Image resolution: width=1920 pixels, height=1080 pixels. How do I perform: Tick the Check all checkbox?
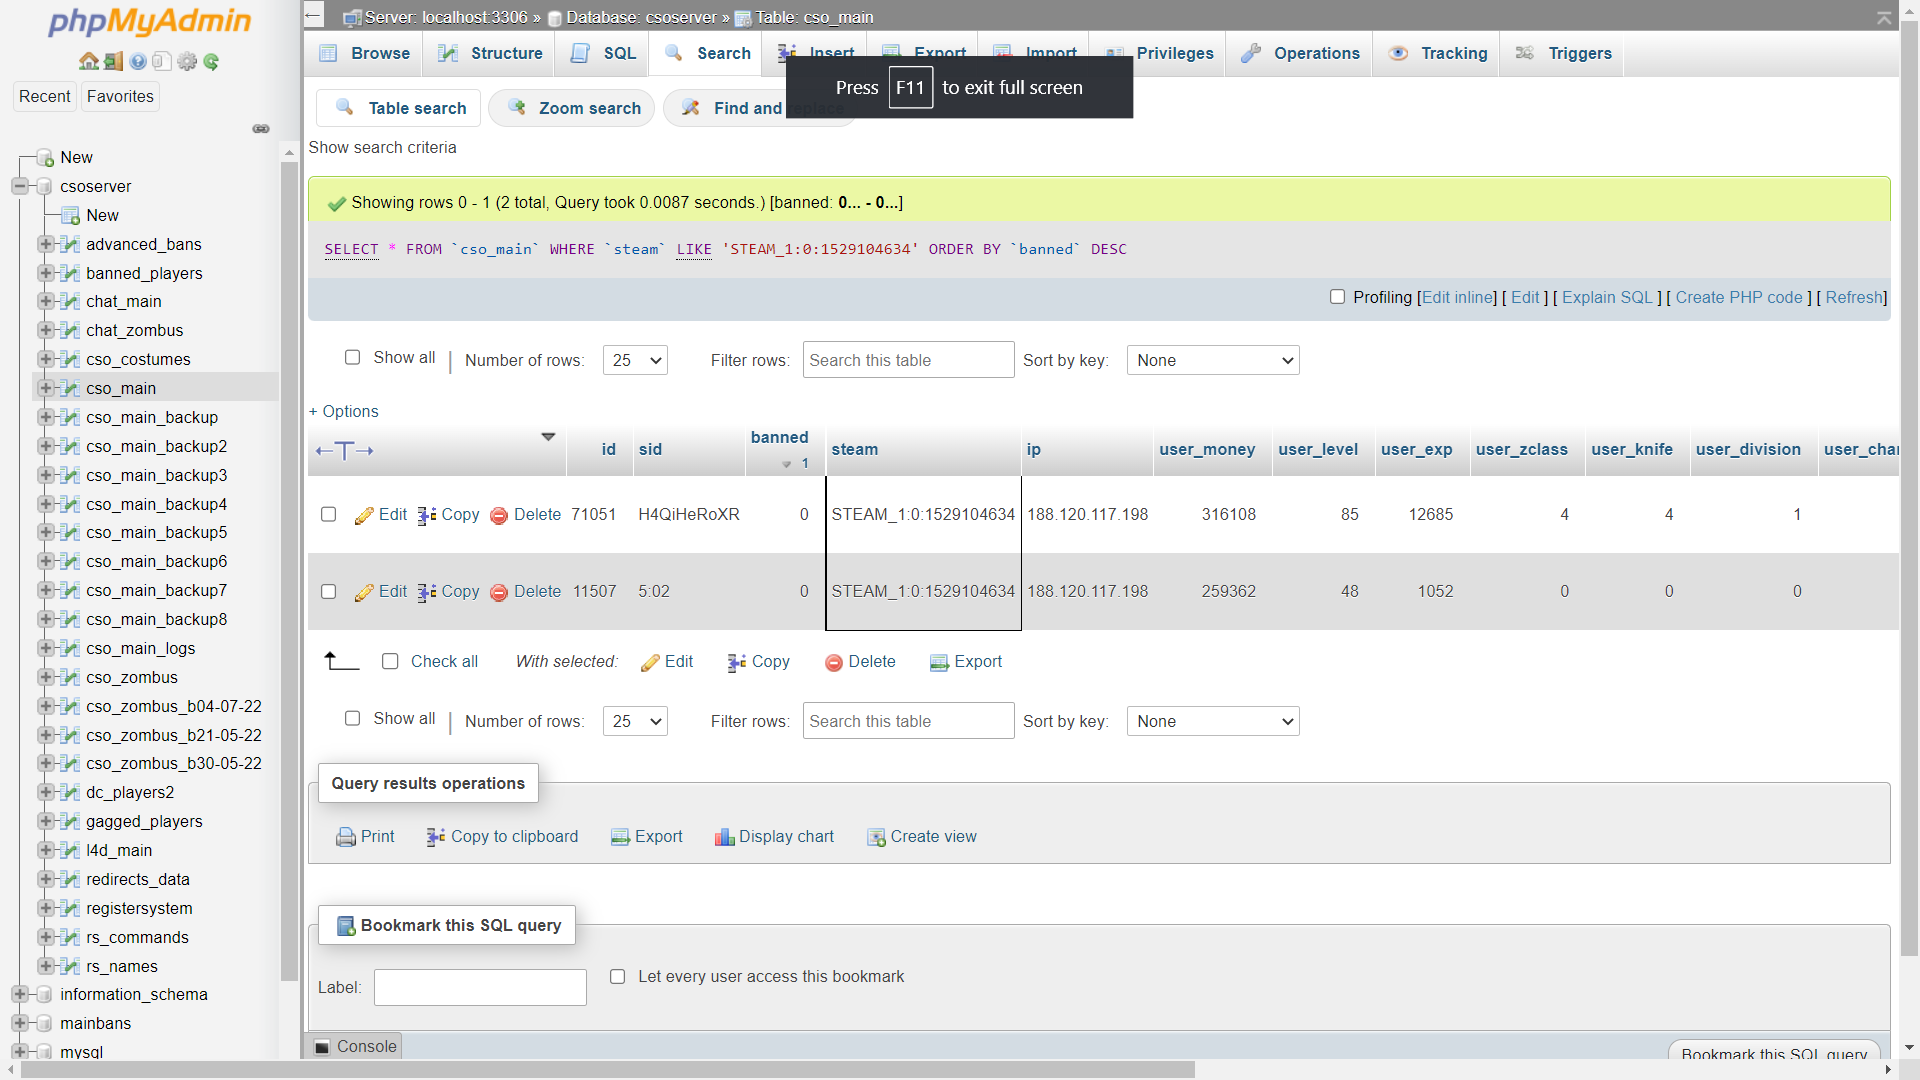[x=390, y=661]
